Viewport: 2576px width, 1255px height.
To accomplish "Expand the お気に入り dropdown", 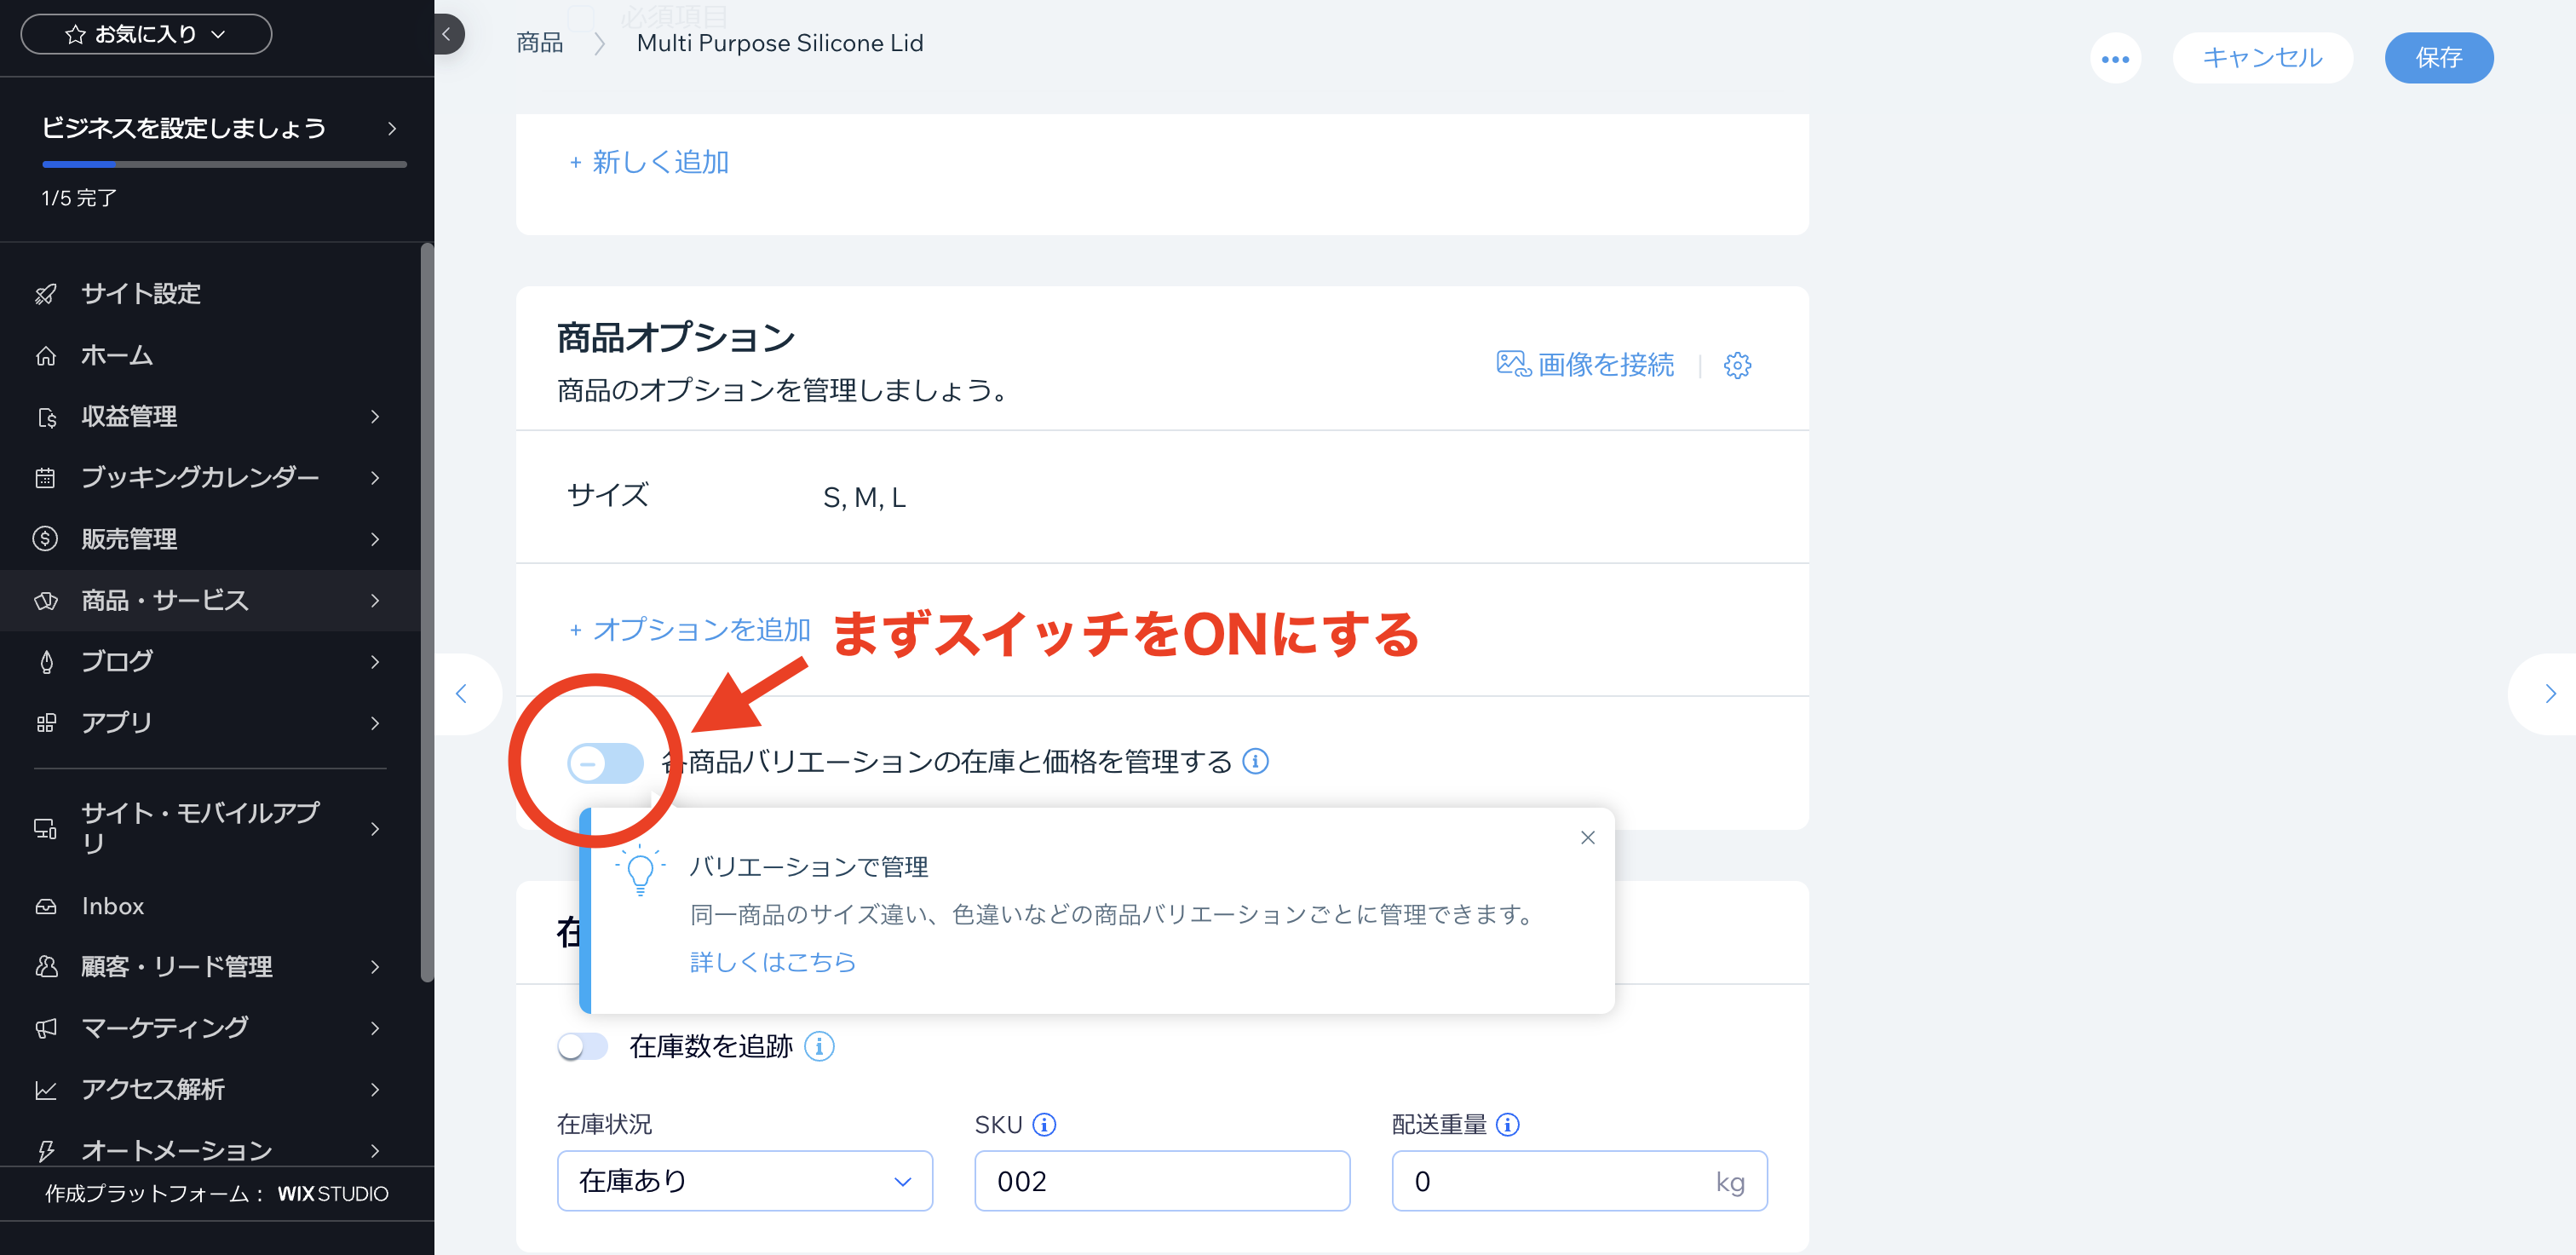I will pyautogui.click(x=146, y=33).
